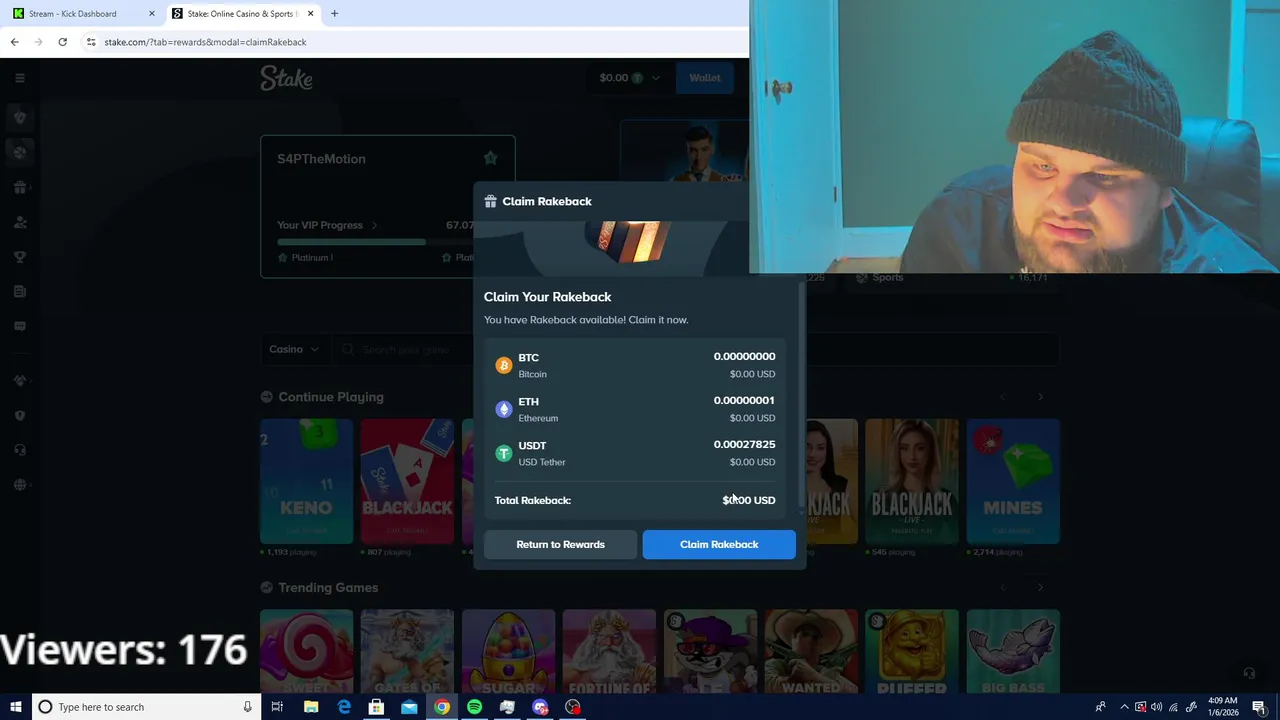Click the BTC Bitcoin coin icon
Viewport: 1280px width, 720px height.
(504, 365)
